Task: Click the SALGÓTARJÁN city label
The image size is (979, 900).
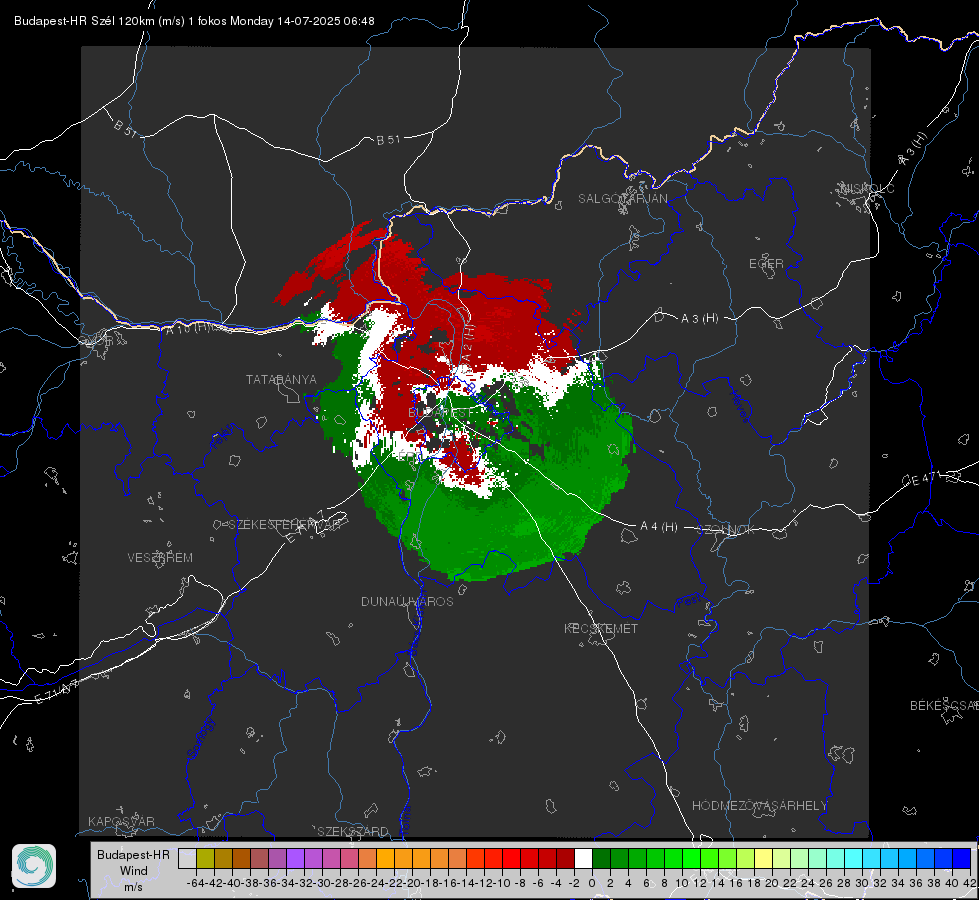Action: coord(622,199)
